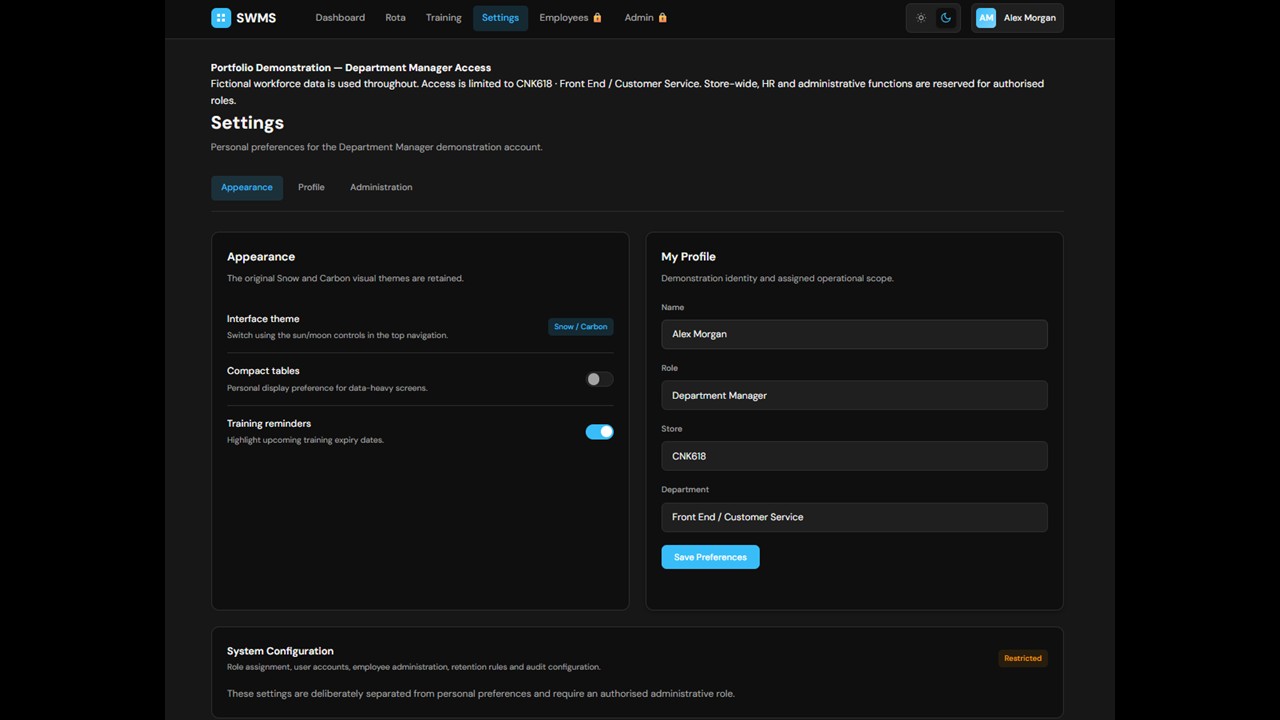Switch to the Profile tab

coord(311,187)
